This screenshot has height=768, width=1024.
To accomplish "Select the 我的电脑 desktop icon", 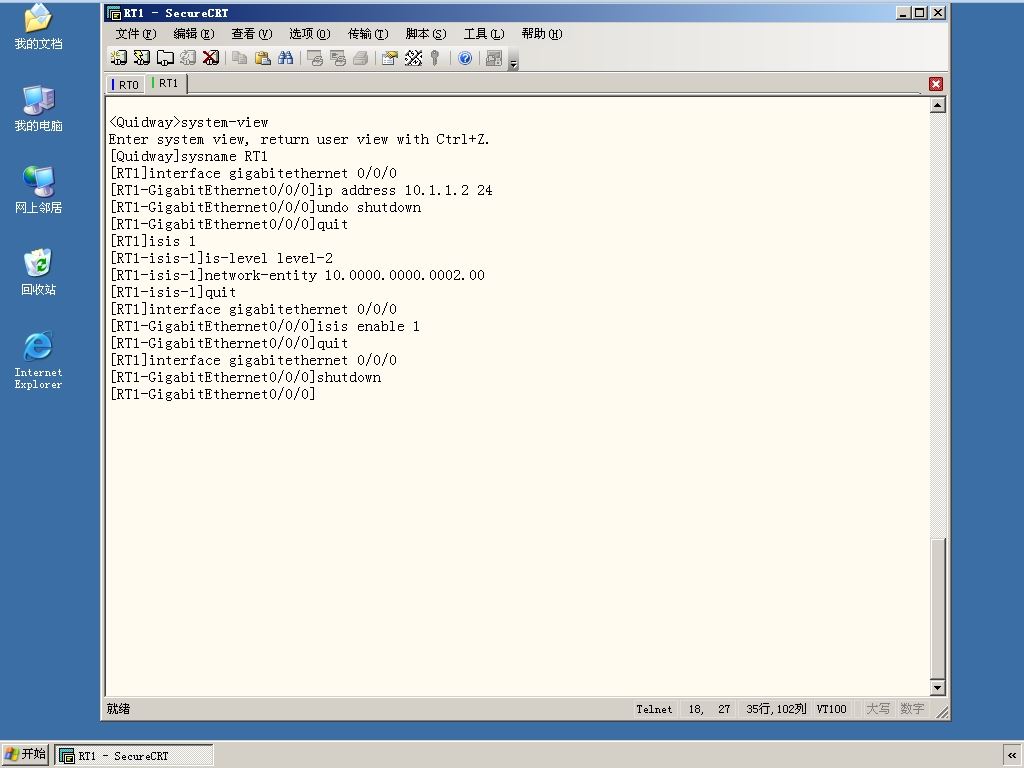I will click(x=39, y=108).
